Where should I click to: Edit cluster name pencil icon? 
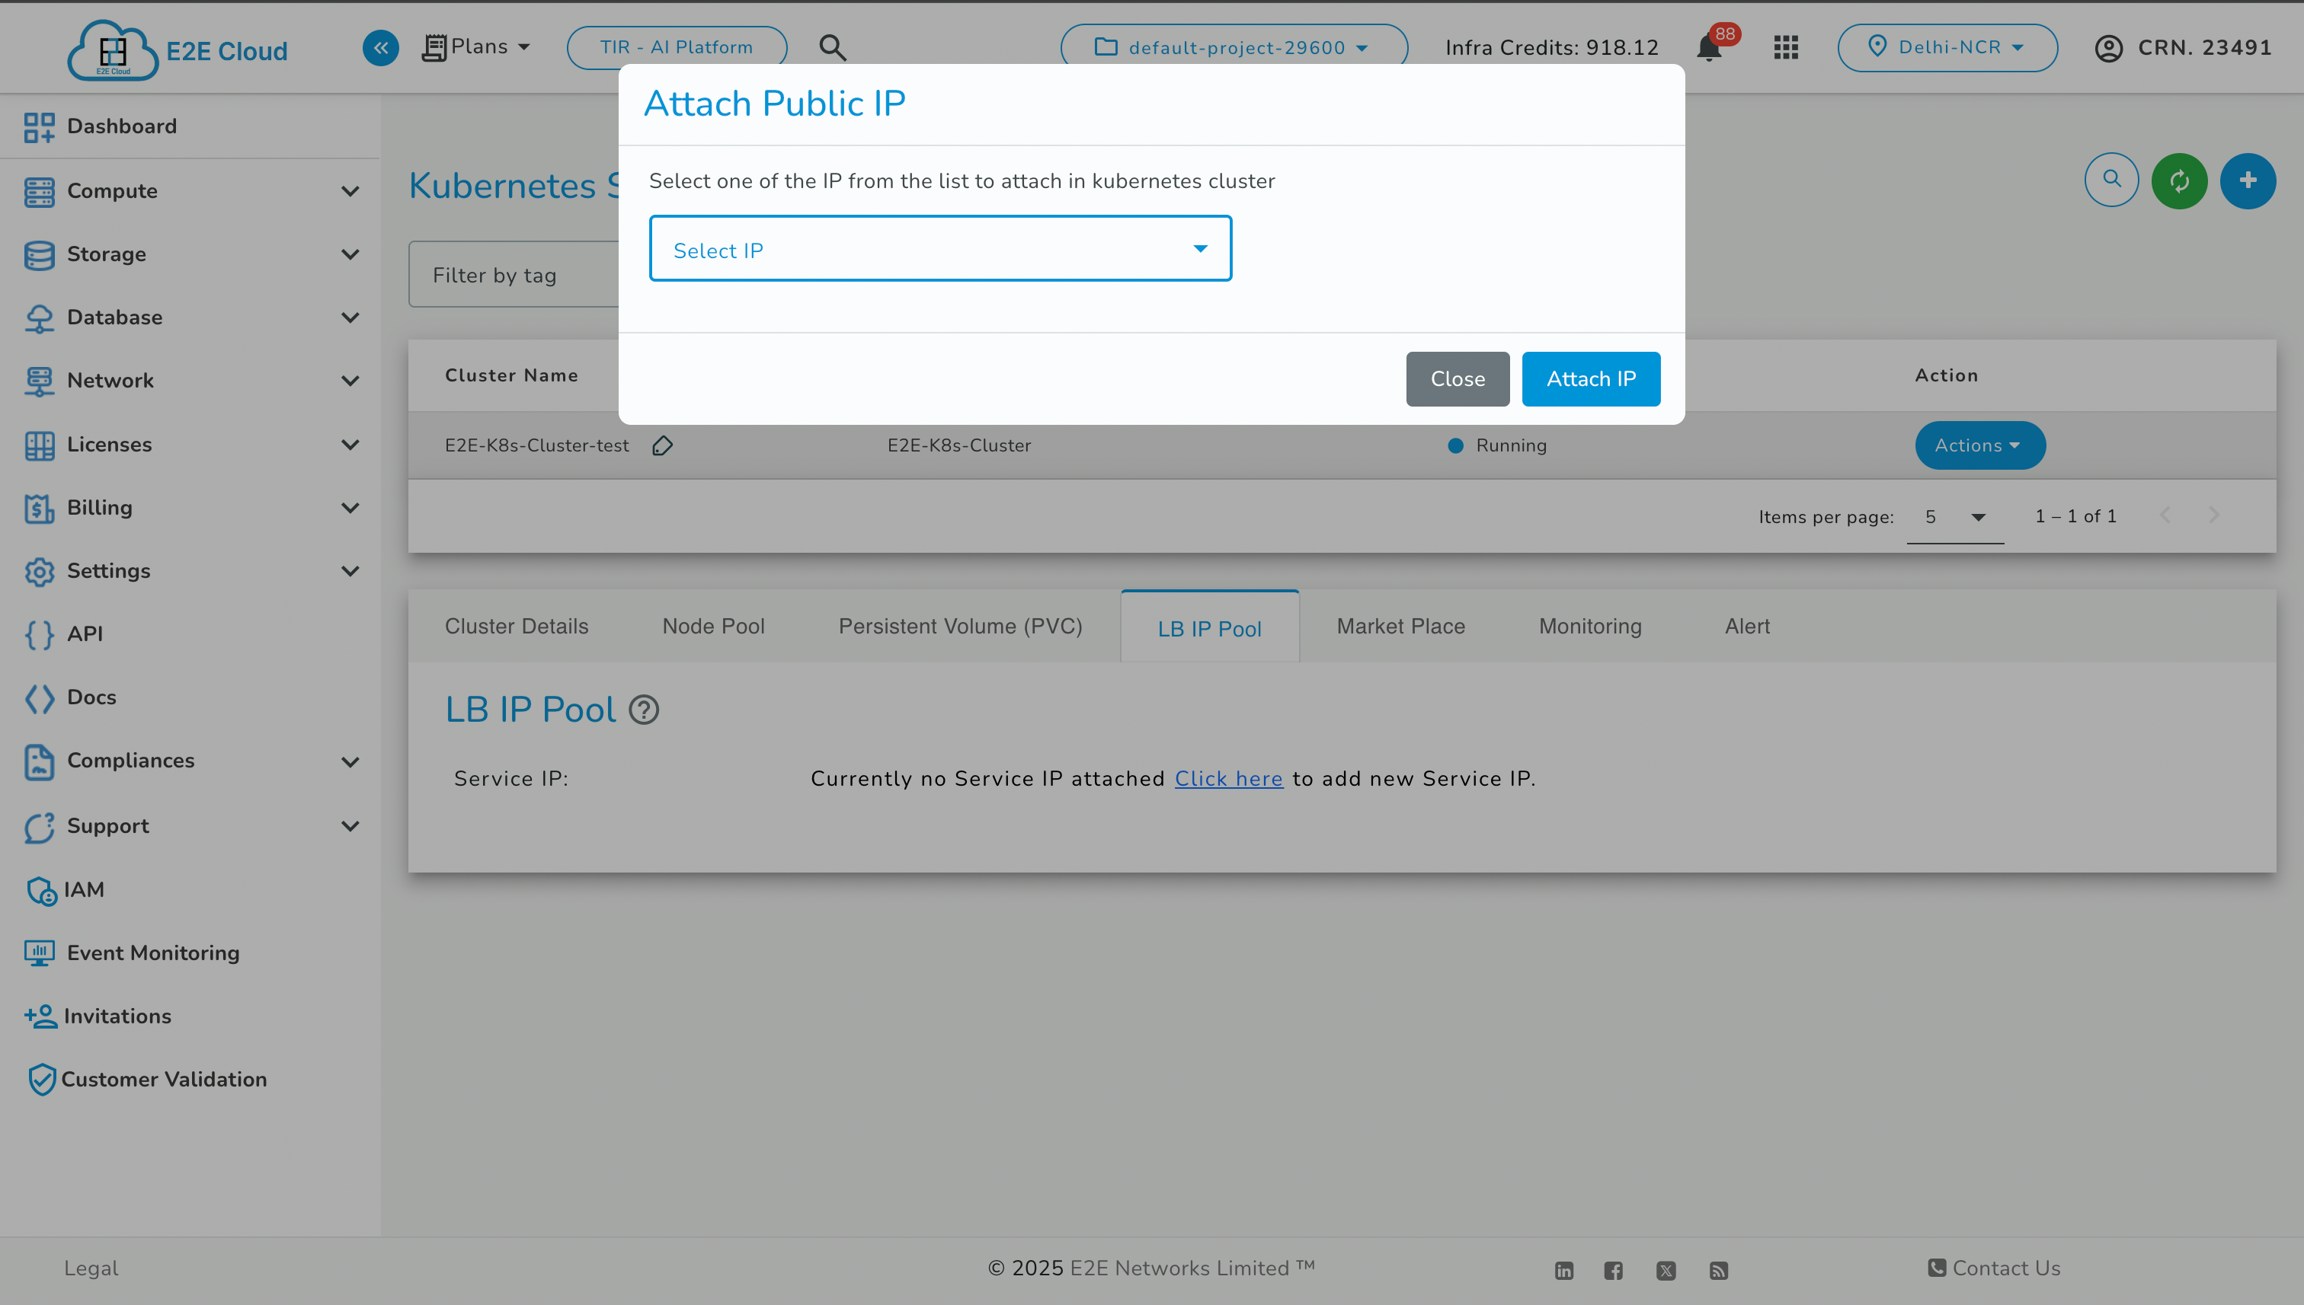coord(662,446)
